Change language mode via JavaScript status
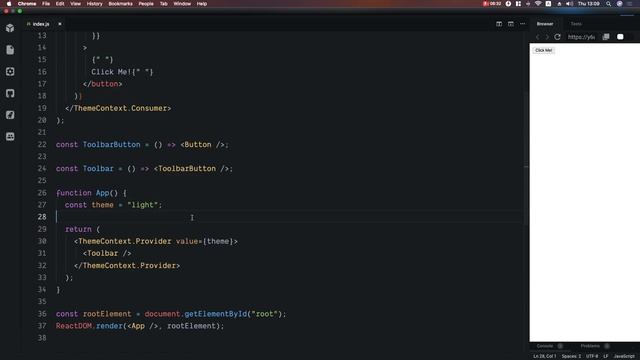This screenshot has height=360, width=640. pyautogui.click(x=624, y=356)
